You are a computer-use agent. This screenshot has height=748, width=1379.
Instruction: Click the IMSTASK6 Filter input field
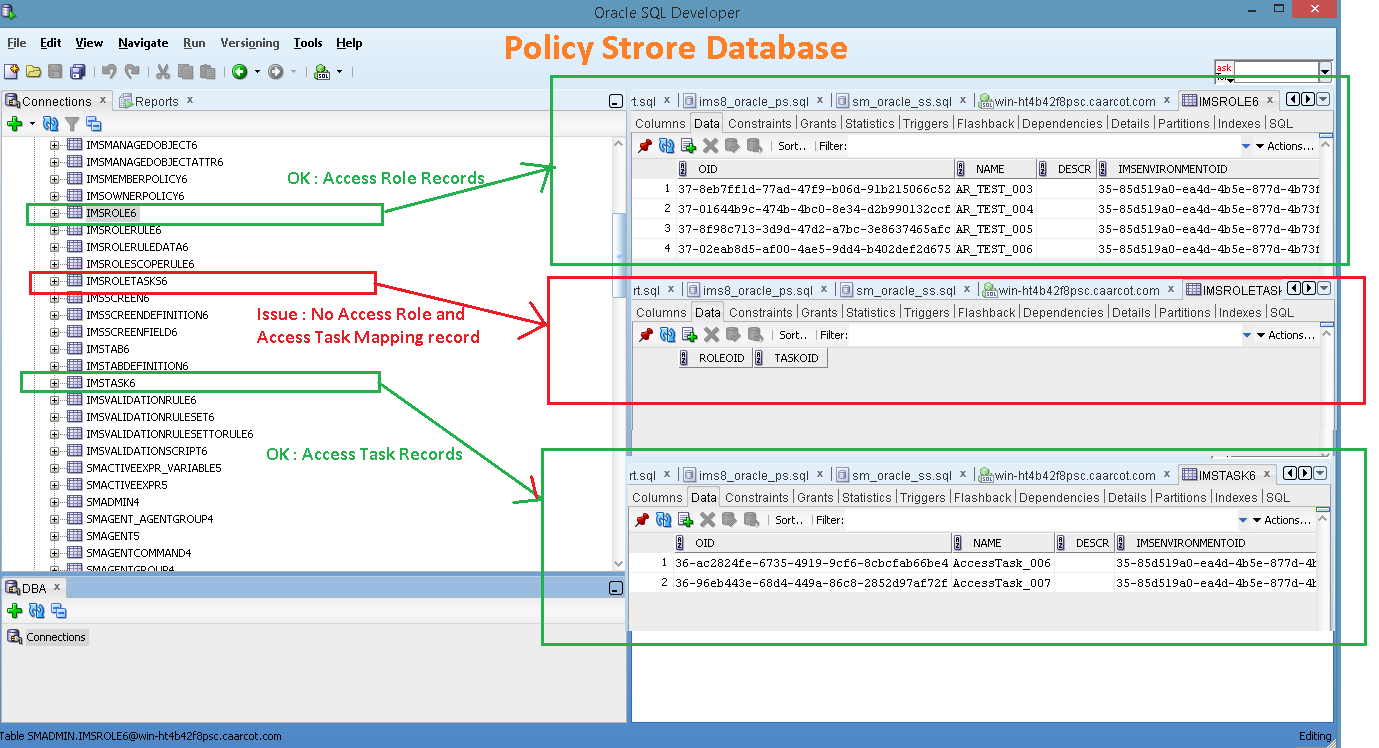click(x=1040, y=520)
